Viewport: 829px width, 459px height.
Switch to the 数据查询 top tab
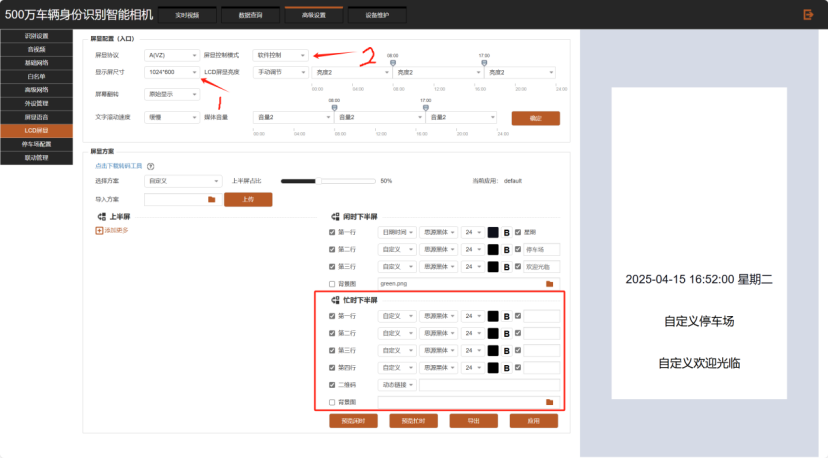click(x=251, y=15)
